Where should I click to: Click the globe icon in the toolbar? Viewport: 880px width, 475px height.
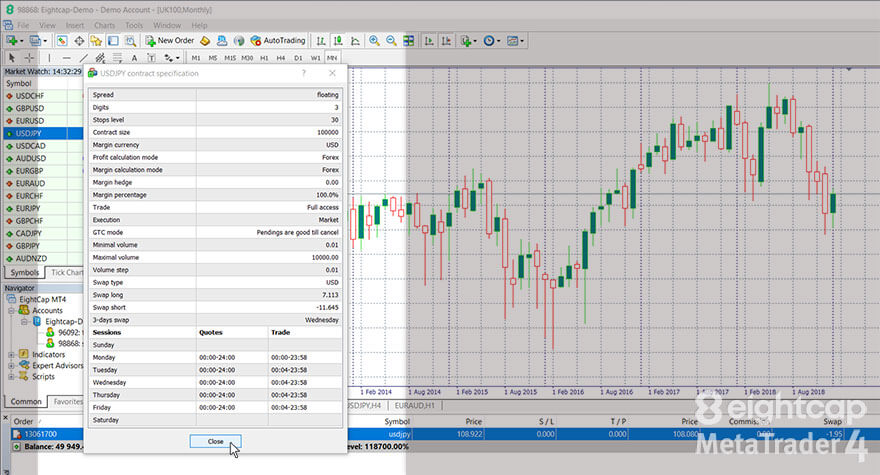[239, 40]
